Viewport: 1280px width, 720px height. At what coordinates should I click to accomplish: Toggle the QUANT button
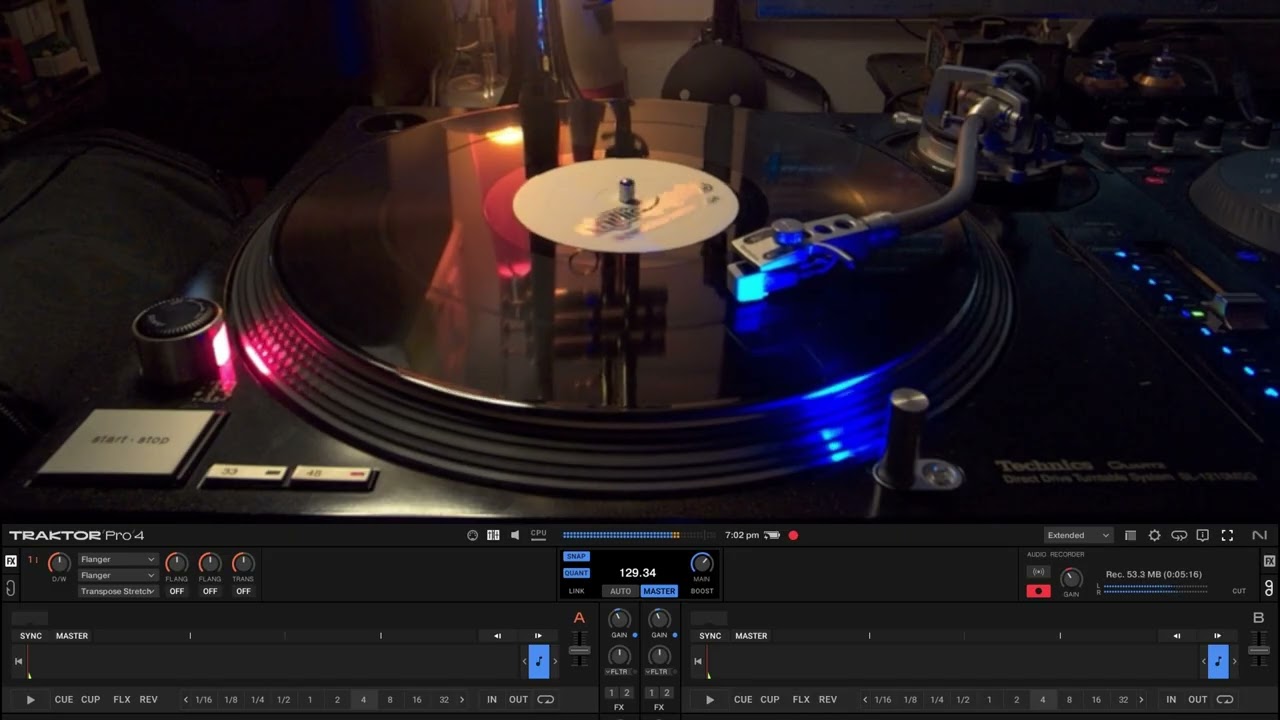click(576, 573)
